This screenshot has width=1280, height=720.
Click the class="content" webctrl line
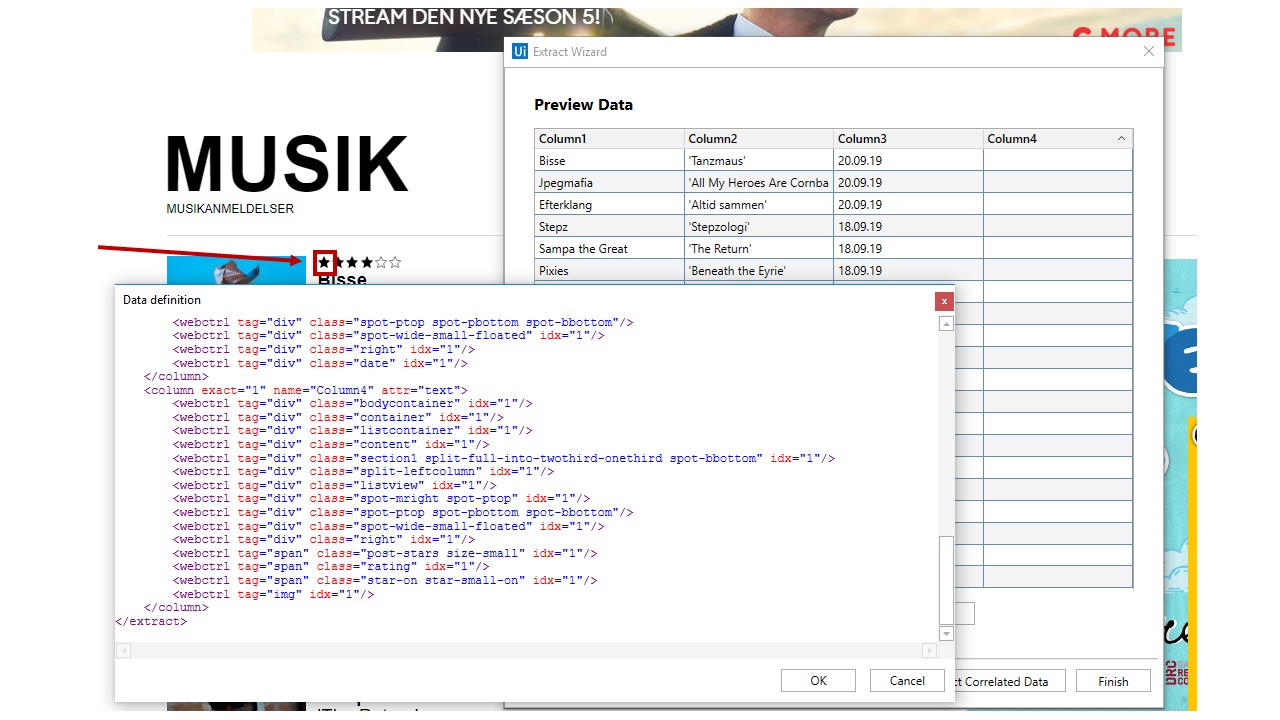click(331, 444)
